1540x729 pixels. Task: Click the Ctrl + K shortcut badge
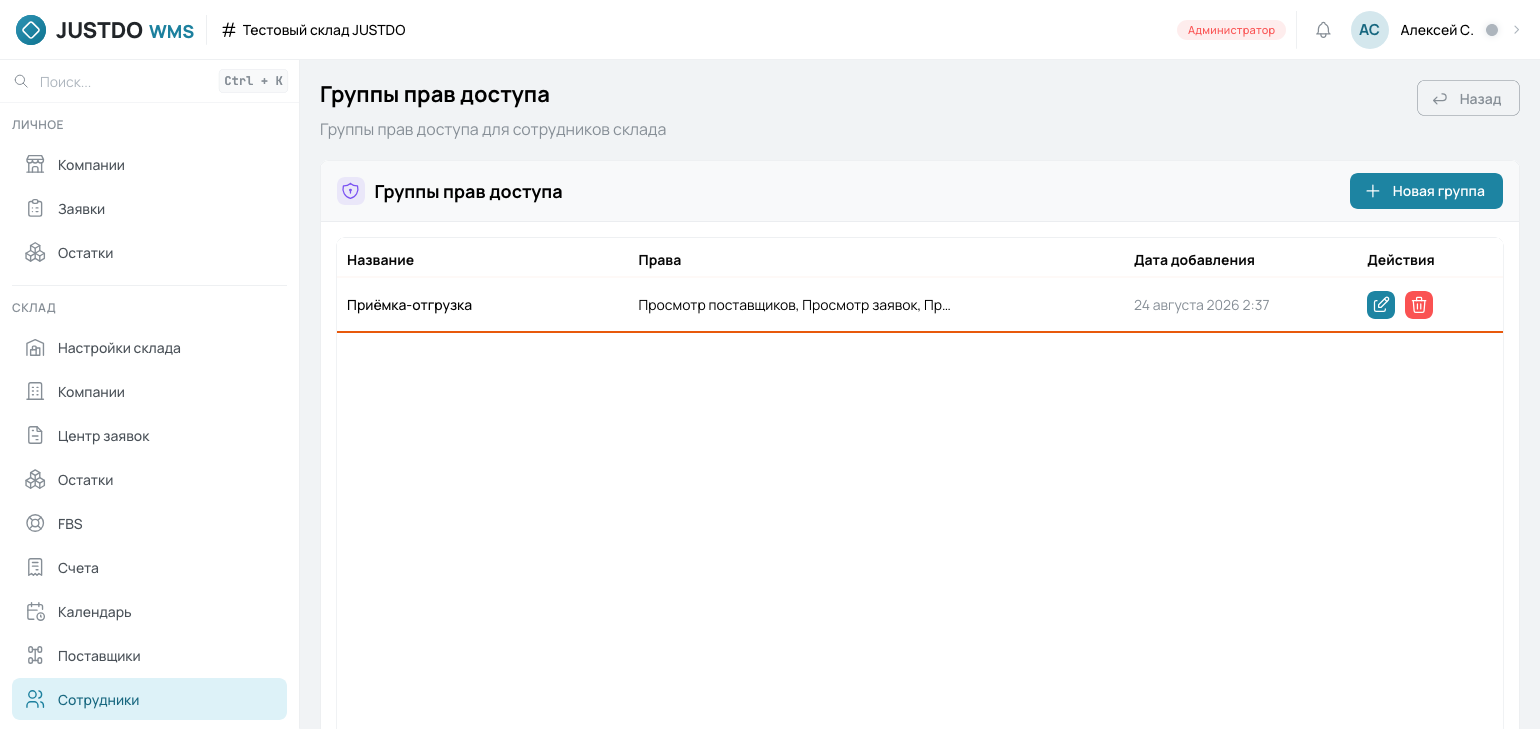tap(253, 81)
